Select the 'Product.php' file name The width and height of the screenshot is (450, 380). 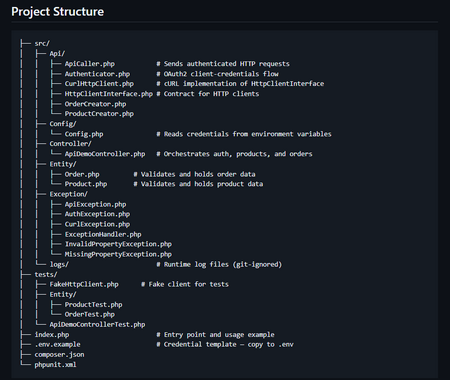tap(86, 184)
